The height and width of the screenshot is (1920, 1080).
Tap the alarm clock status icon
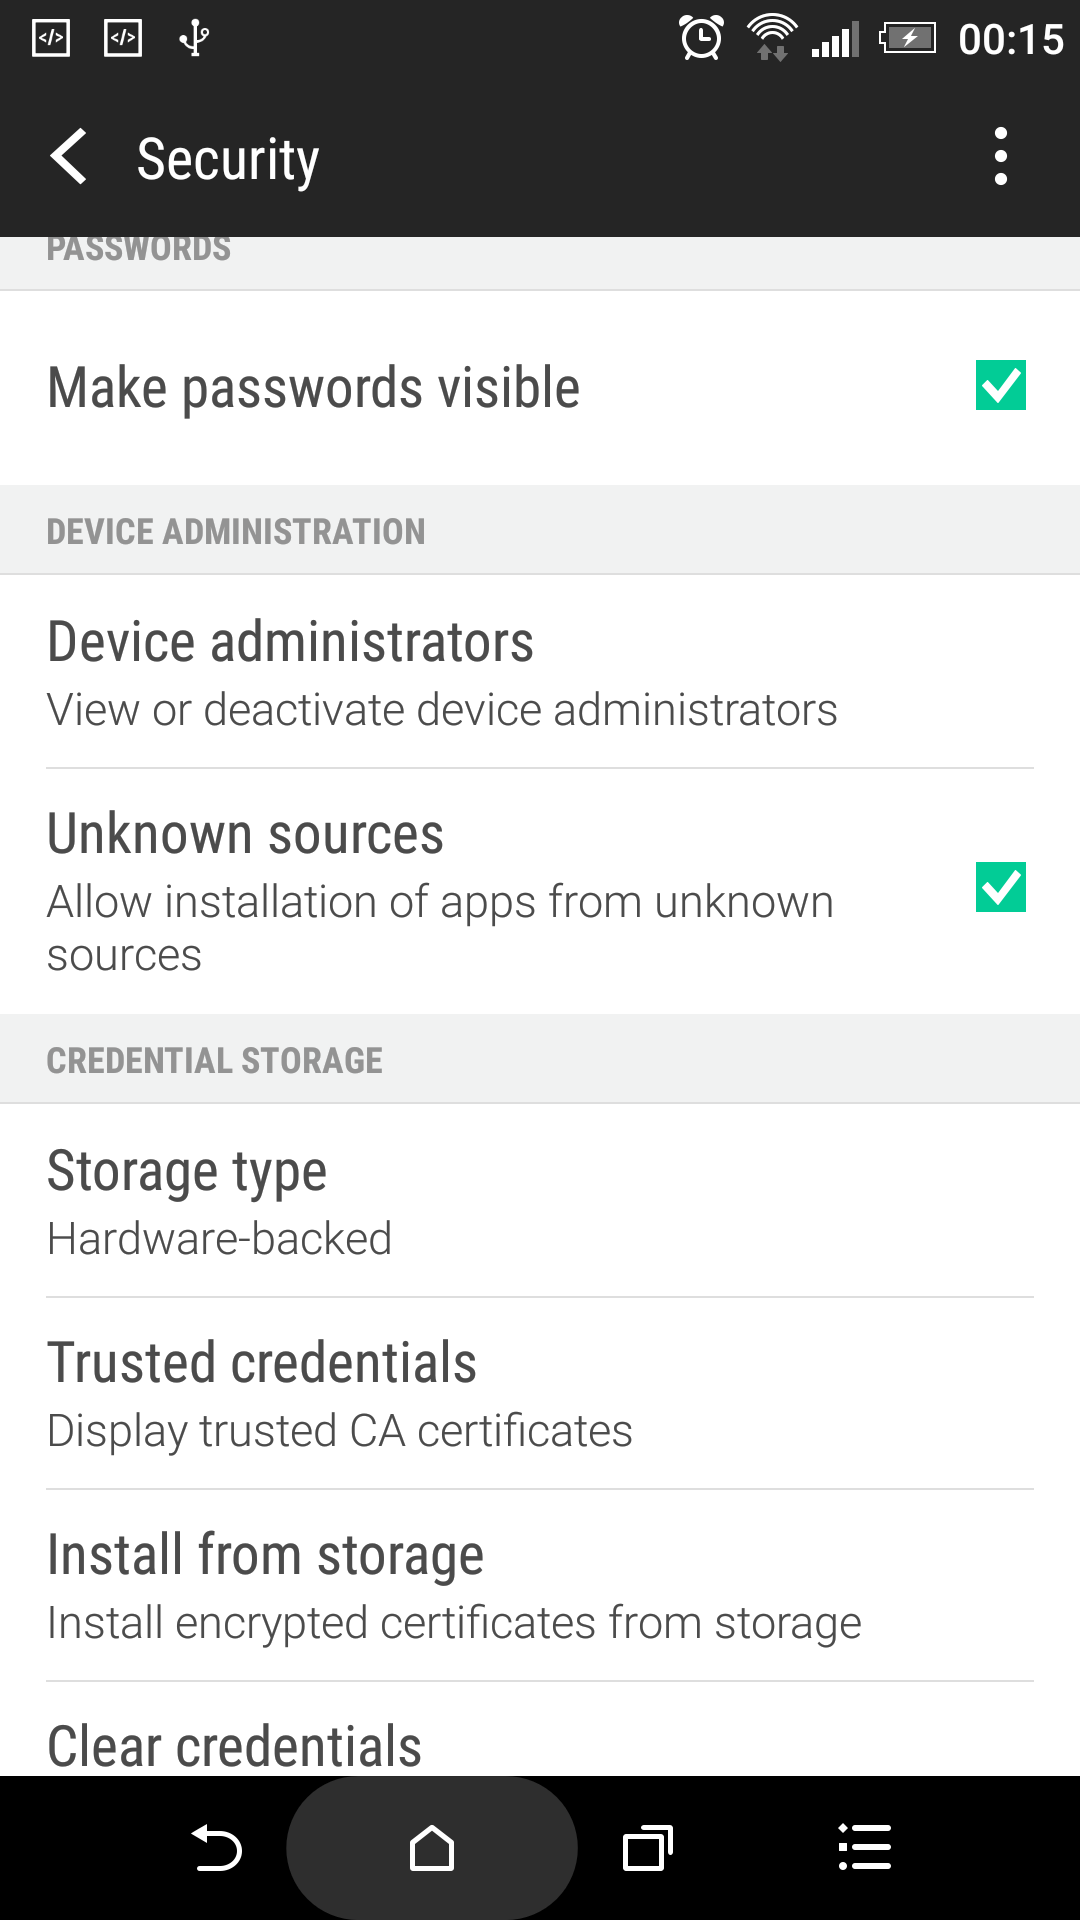point(701,39)
